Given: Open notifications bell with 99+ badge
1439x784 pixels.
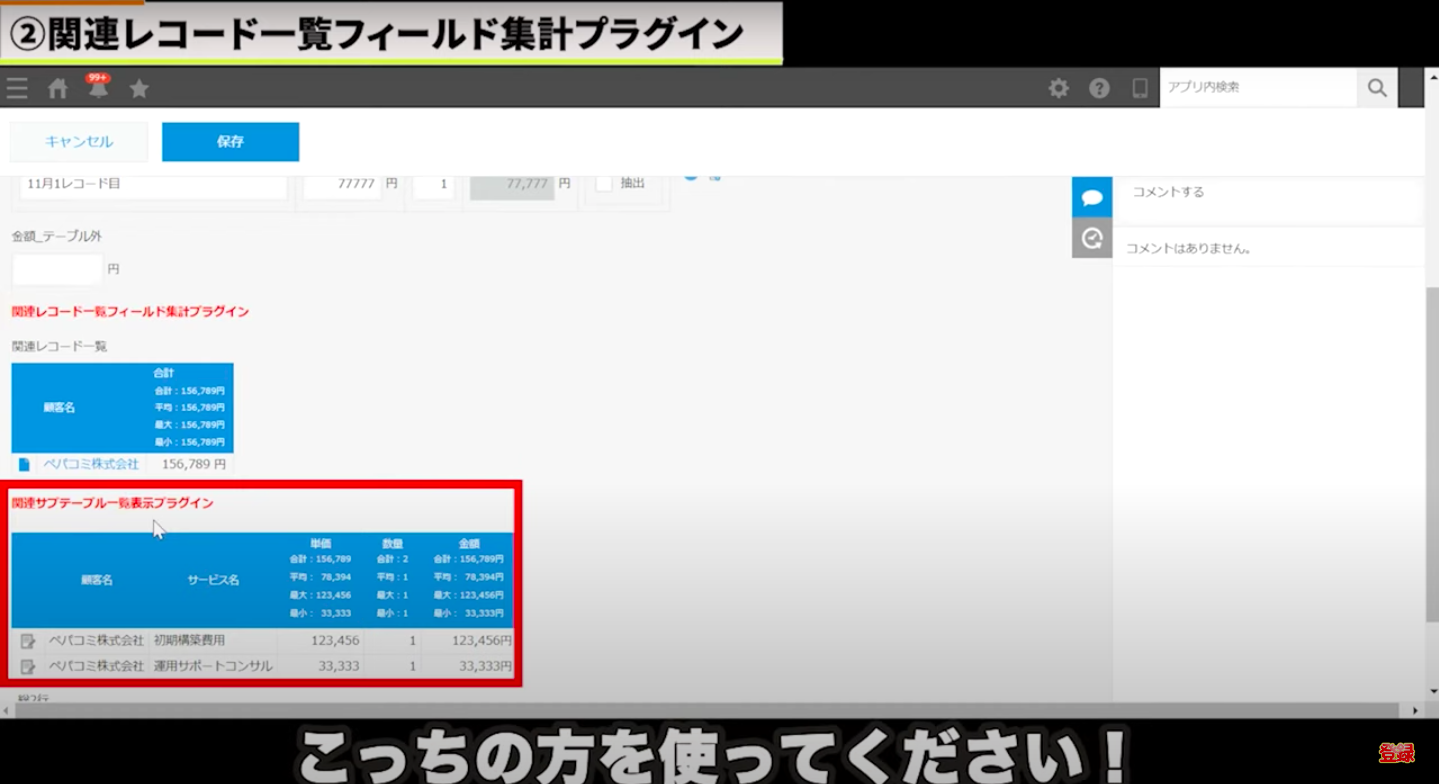Looking at the screenshot, I should click(98, 88).
